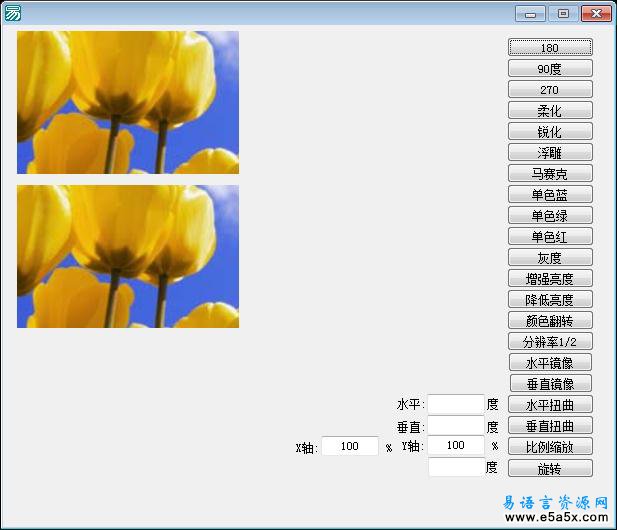Click the 单色蓝 button
The width and height of the screenshot is (617, 530).
tap(550, 194)
